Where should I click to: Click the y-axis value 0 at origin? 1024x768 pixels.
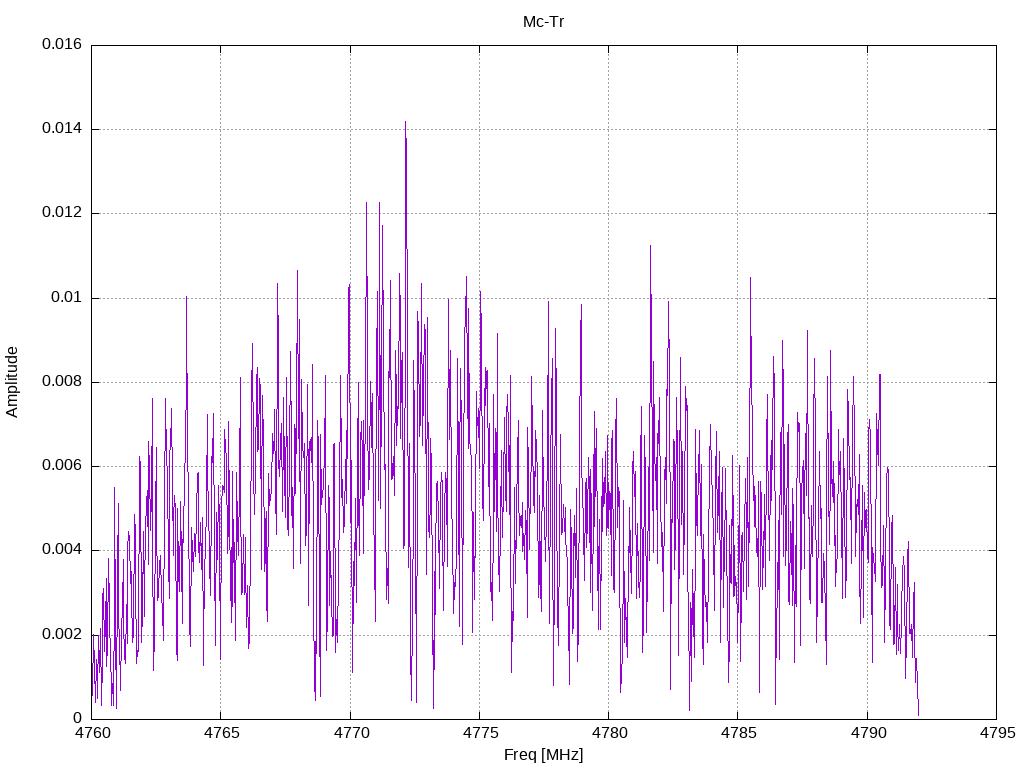point(78,718)
